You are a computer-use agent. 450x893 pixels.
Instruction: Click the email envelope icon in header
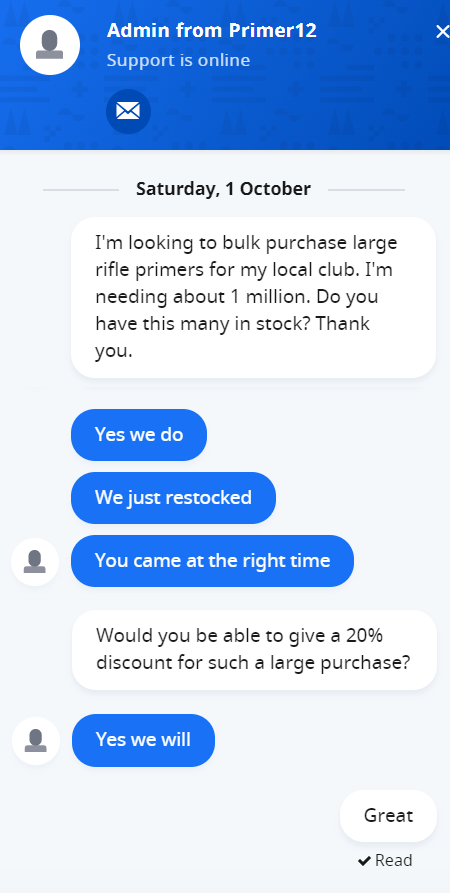[128, 112]
